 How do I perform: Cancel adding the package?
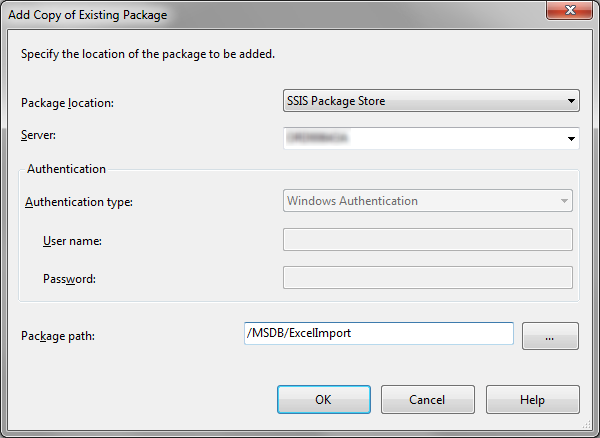[427, 400]
